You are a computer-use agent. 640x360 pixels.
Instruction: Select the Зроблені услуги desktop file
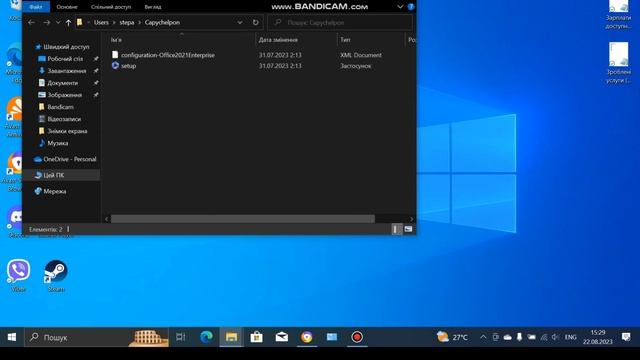[618, 63]
